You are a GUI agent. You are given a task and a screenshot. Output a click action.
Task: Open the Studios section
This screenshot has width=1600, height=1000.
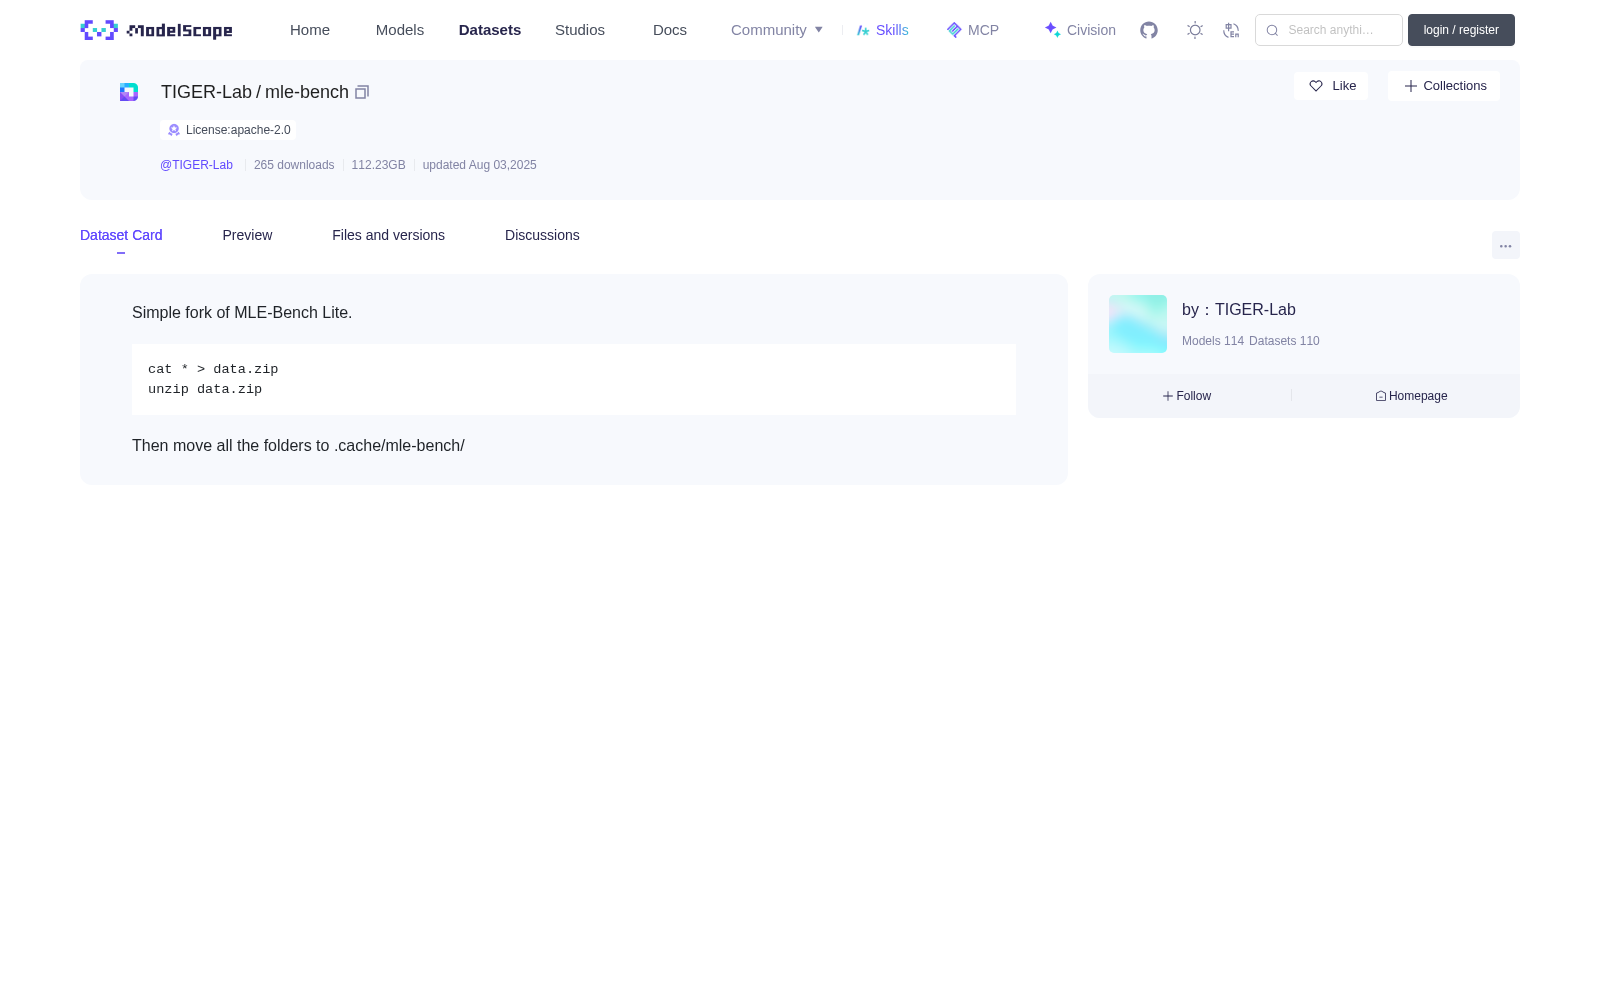580,30
